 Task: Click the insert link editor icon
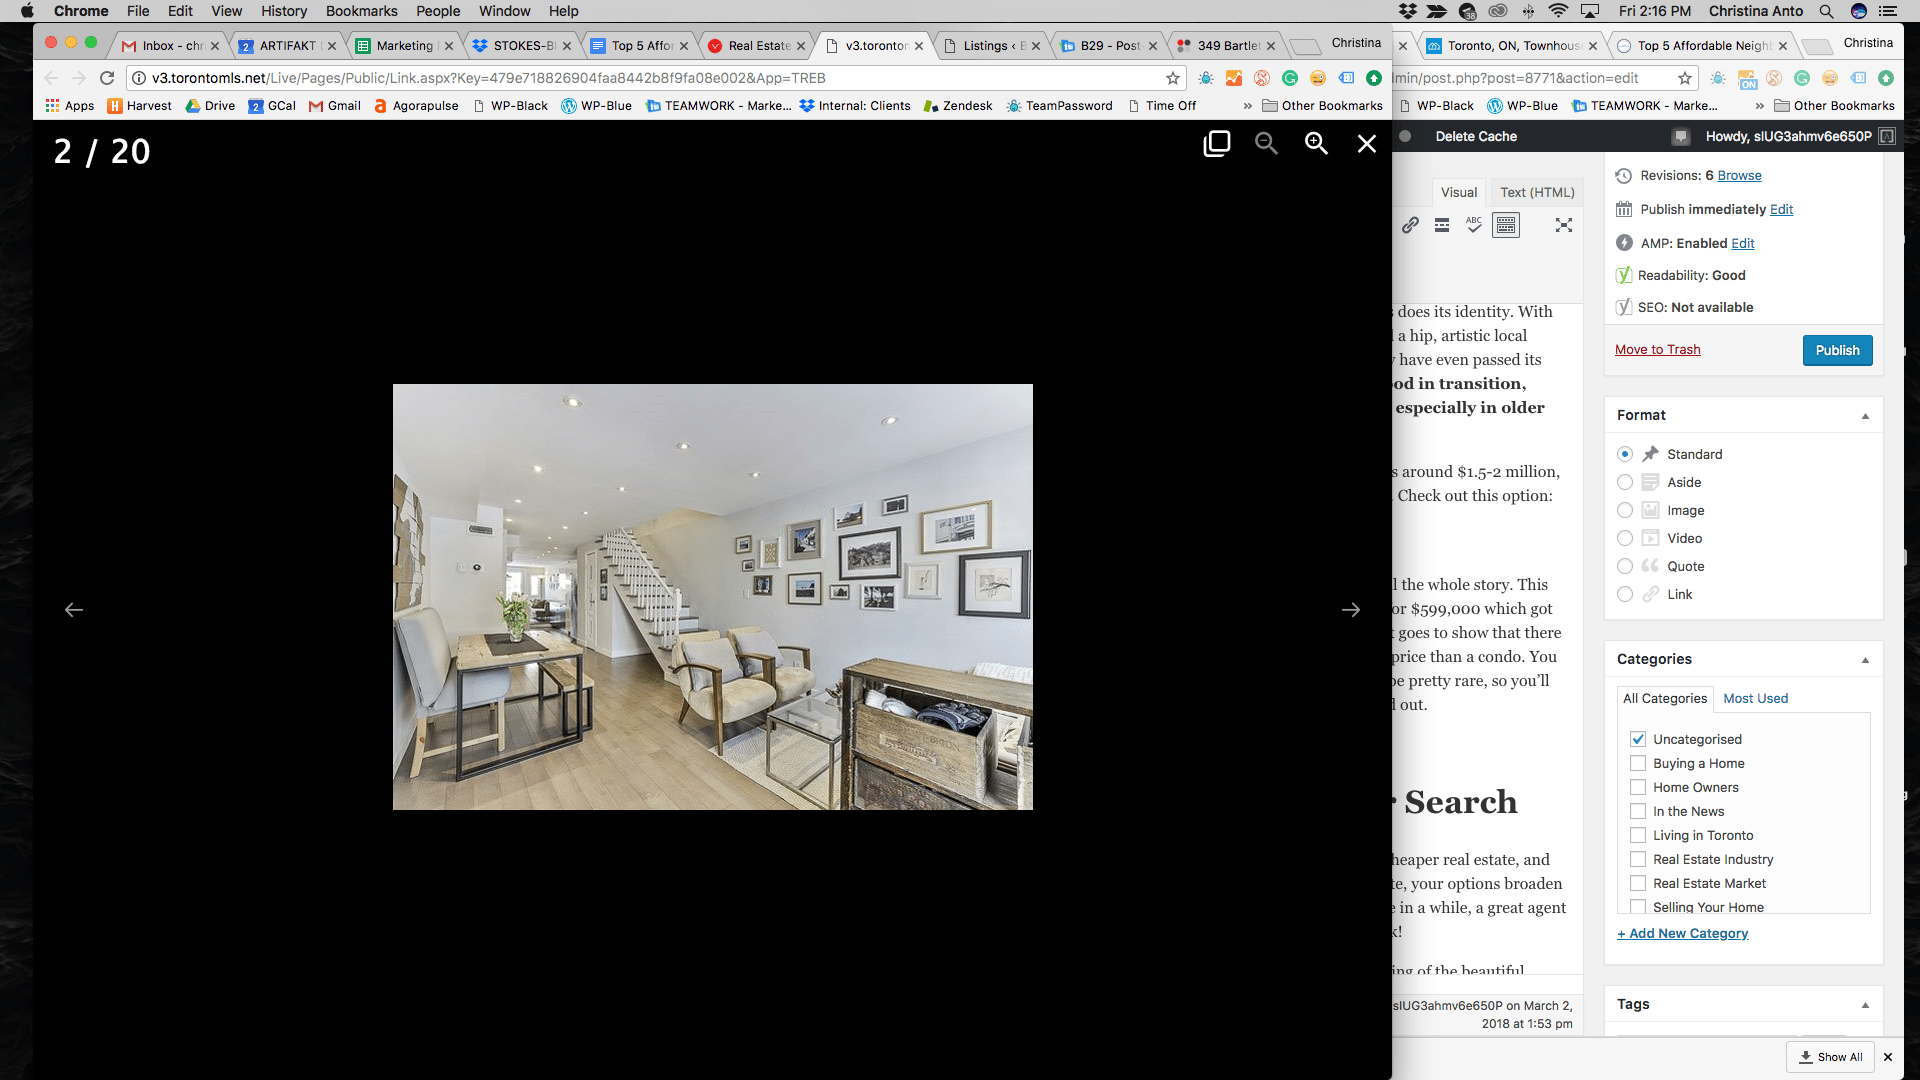pos(1410,225)
